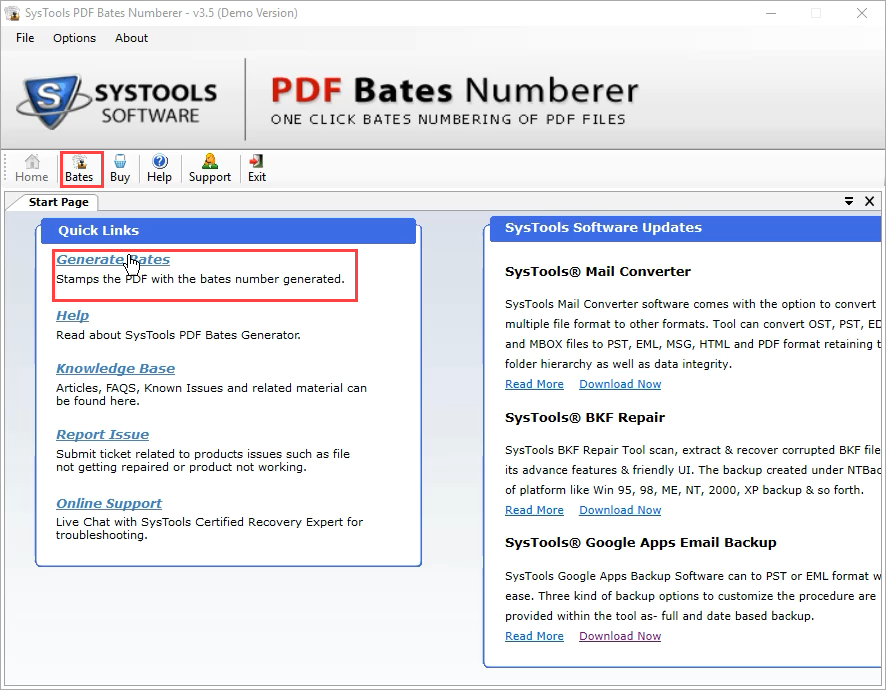Open the Knowledge Base link
Image resolution: width=886 pixels, height=690 pixels.
pos(115,368)
